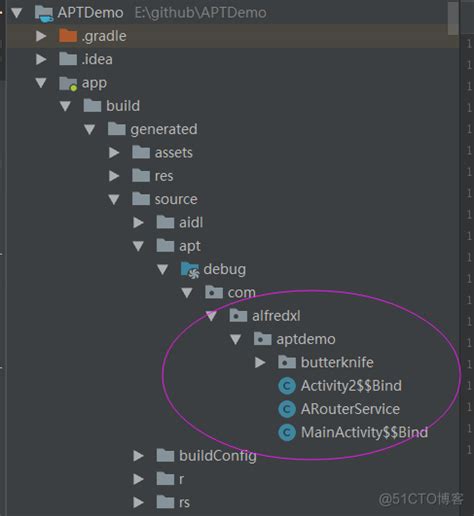The height and width of the screenshot is (516, 474).
Task: Click the butterknife package icon
Action: pyautogui.click(x=287, y=362)
